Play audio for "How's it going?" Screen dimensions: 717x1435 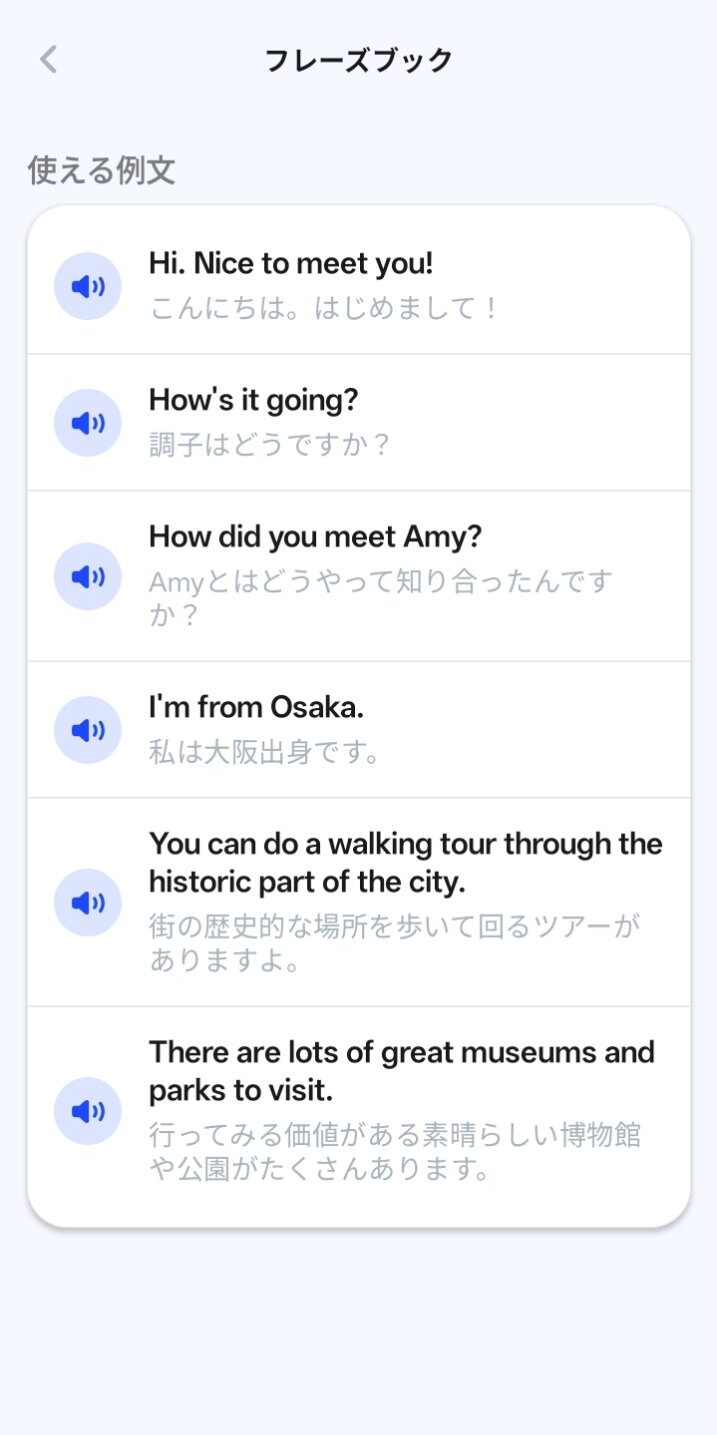coord(88,423)
